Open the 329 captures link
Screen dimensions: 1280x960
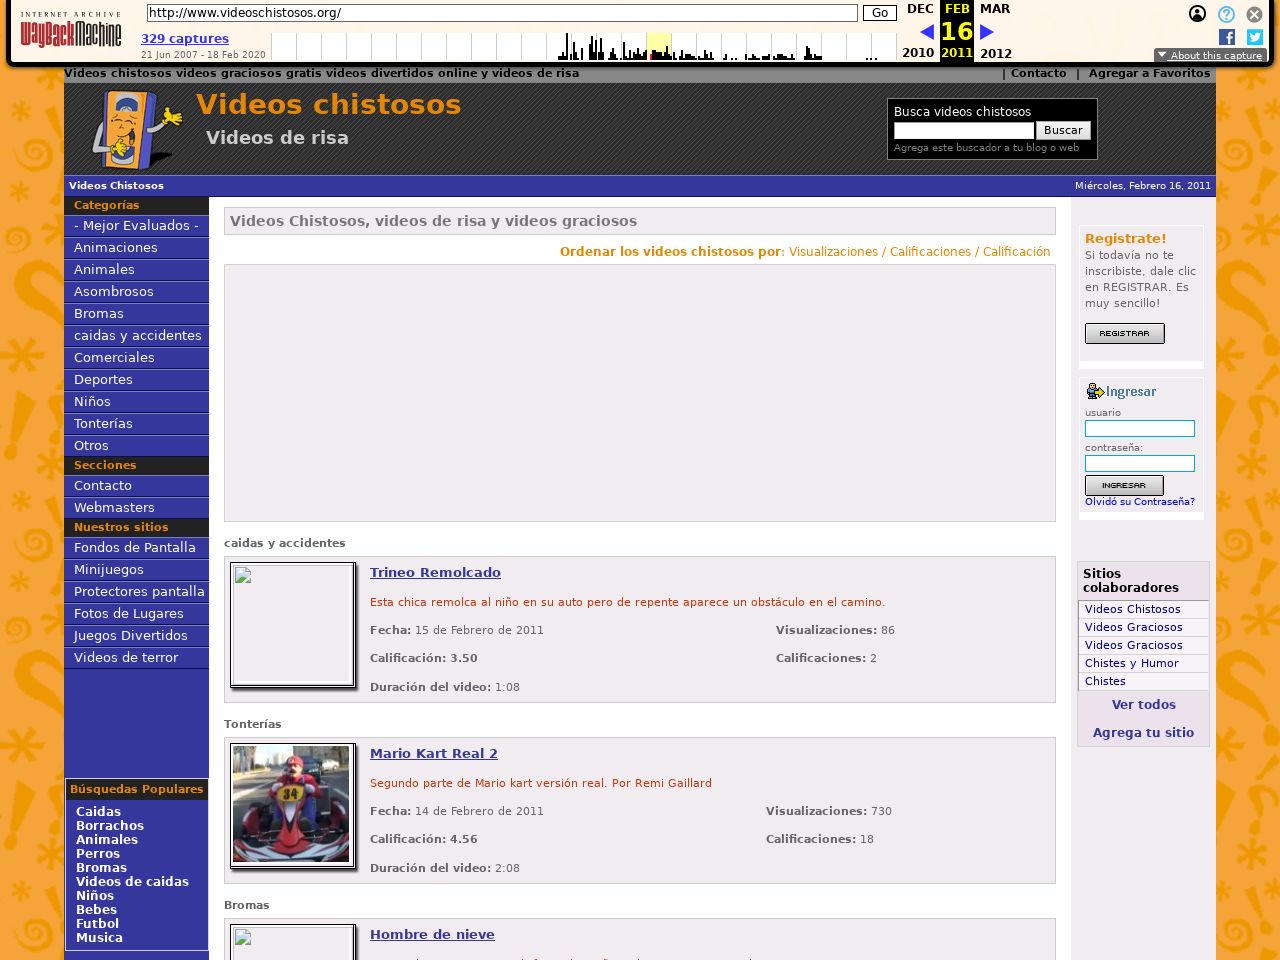pos(185,39)
